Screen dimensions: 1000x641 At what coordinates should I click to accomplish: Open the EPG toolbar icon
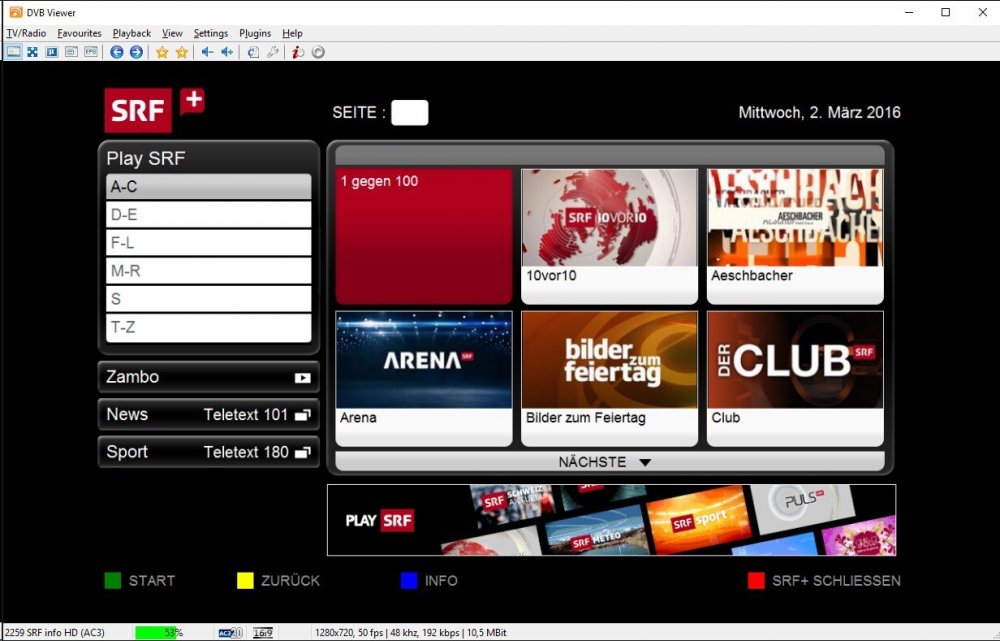coord(91,51)
